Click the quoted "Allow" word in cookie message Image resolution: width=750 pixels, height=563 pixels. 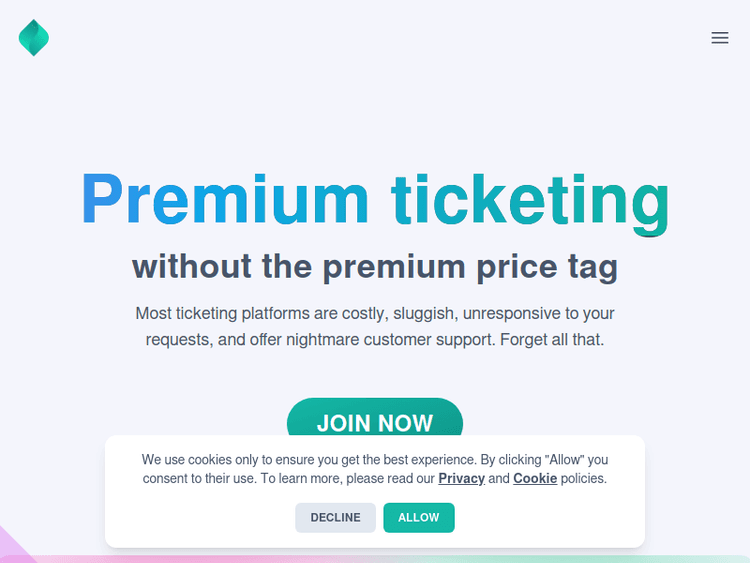[x=565, y=460]
